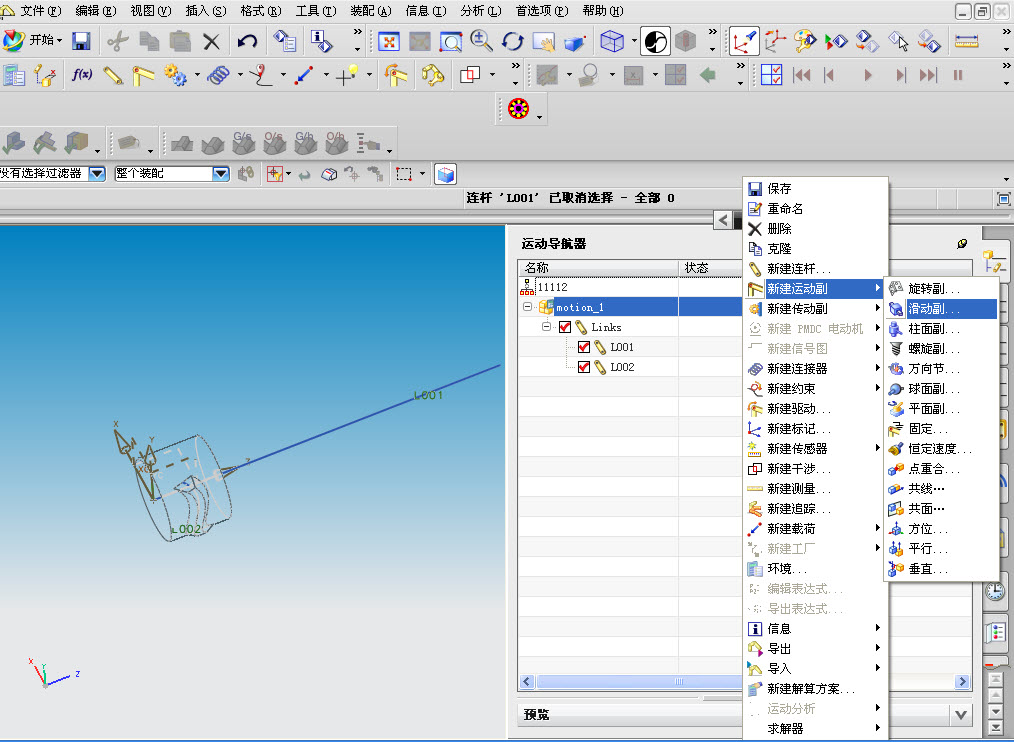Choose 球面副 joint option
The width and height of the screenshot is (1014, 742).
click(941, 389)
